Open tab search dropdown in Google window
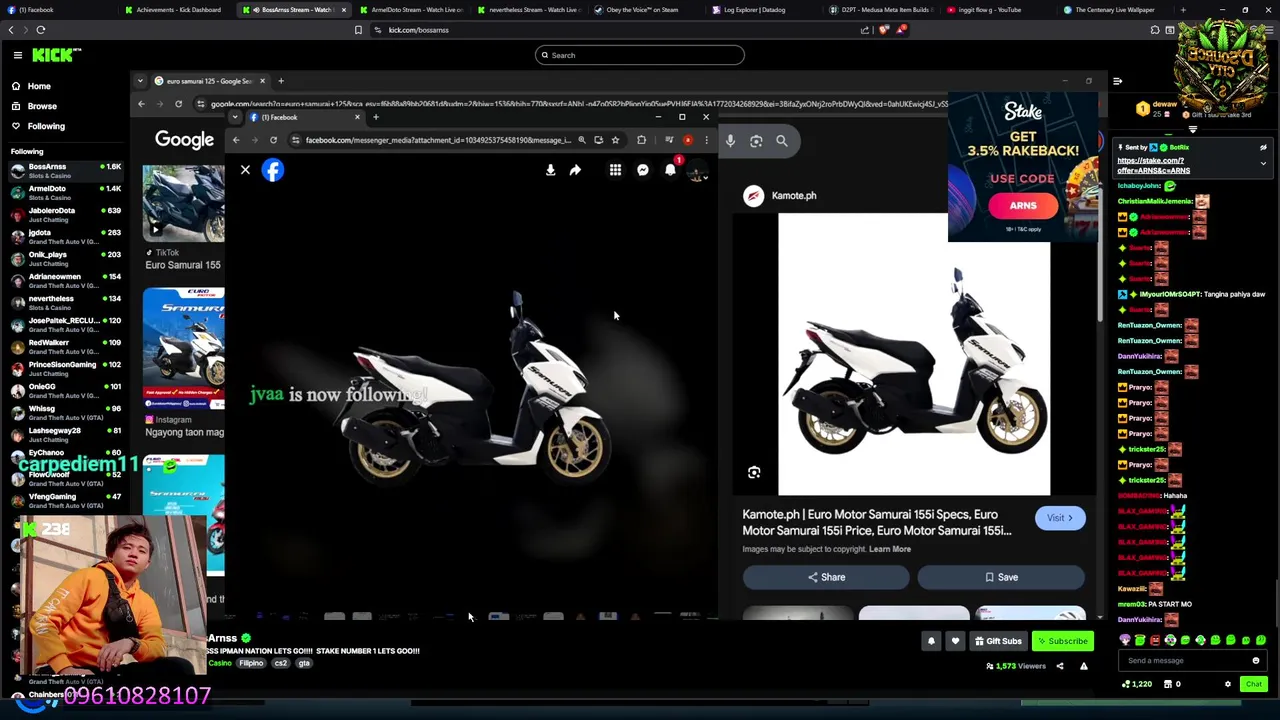The height and width of the screenshot is (720, 1280). click(x=141, y=81)
